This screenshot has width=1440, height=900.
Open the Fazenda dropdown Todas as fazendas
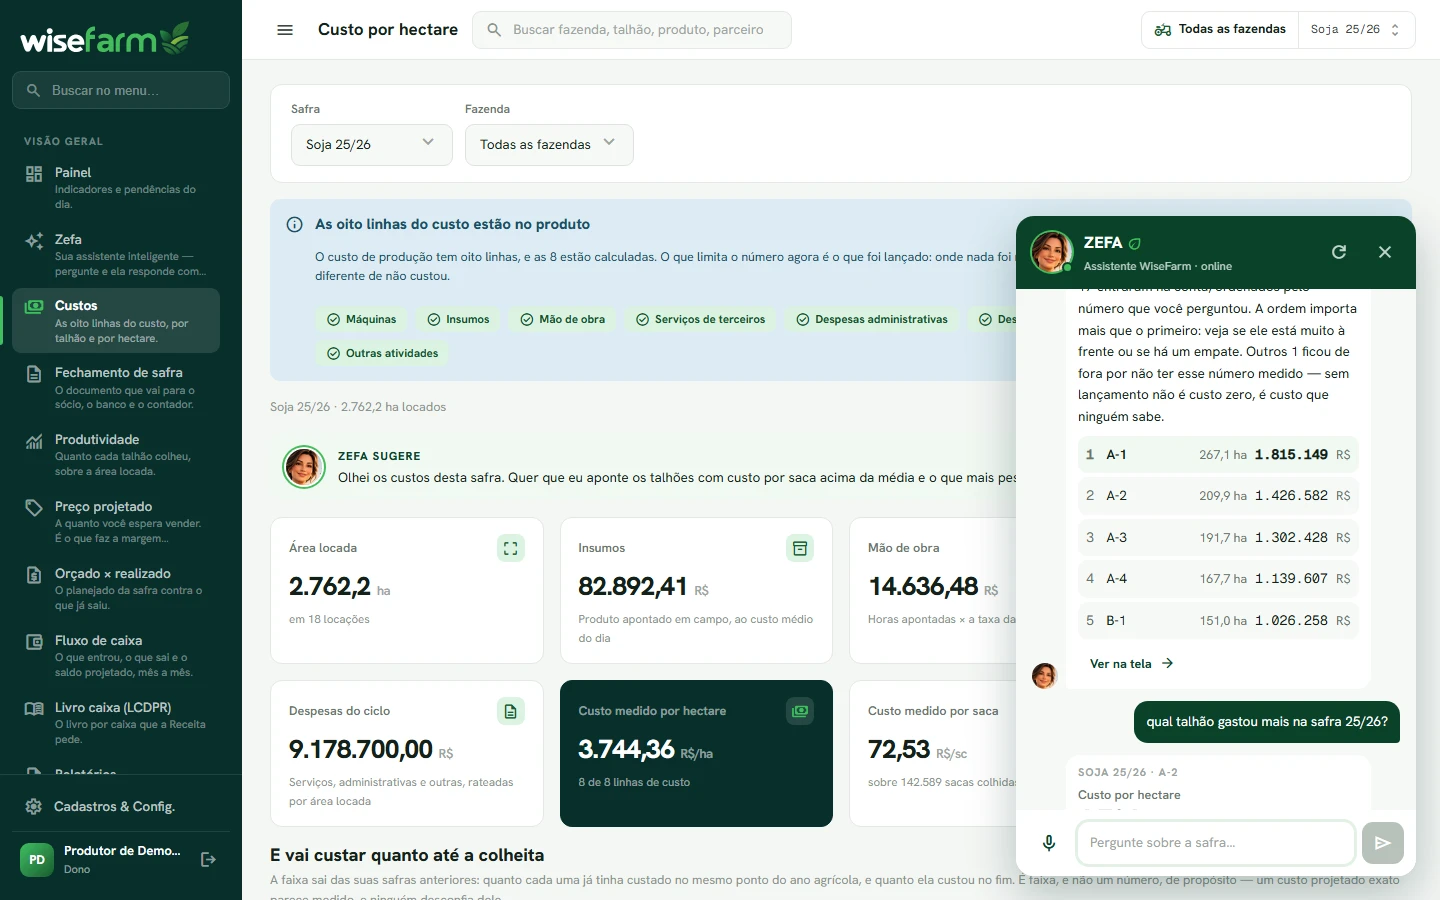(549, 145)
